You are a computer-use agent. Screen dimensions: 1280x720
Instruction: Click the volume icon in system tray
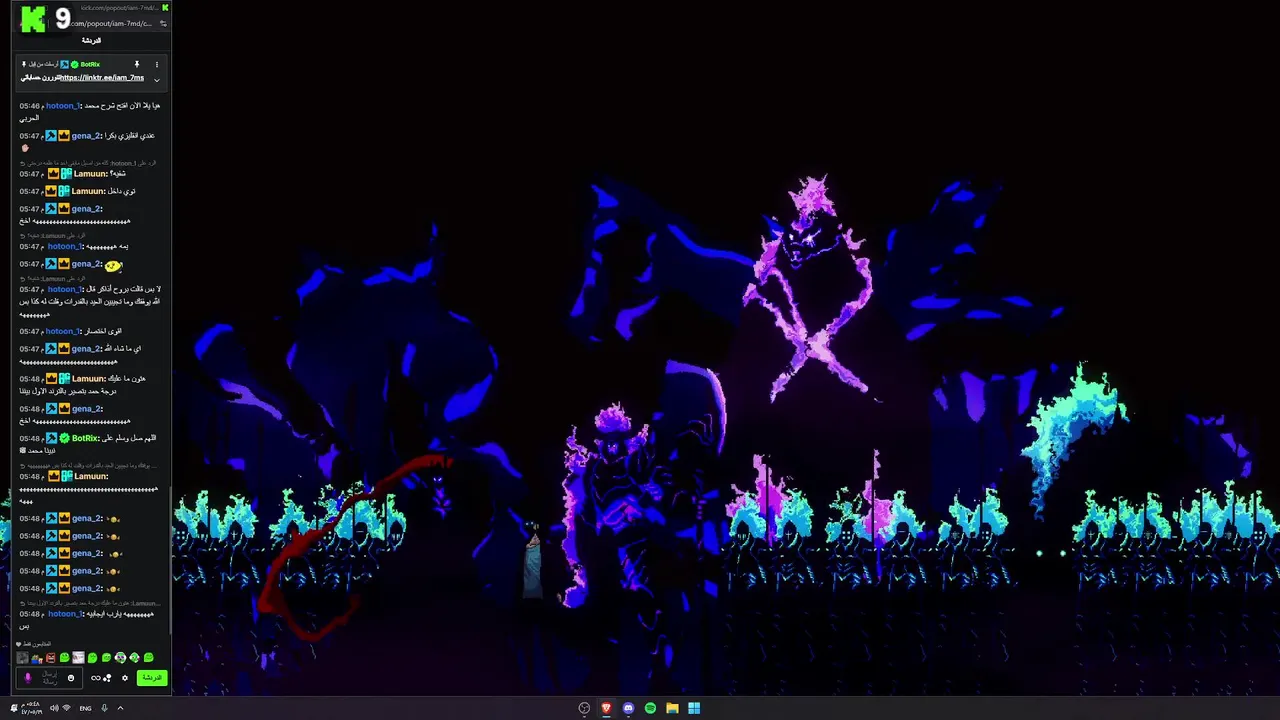[54, 708]
